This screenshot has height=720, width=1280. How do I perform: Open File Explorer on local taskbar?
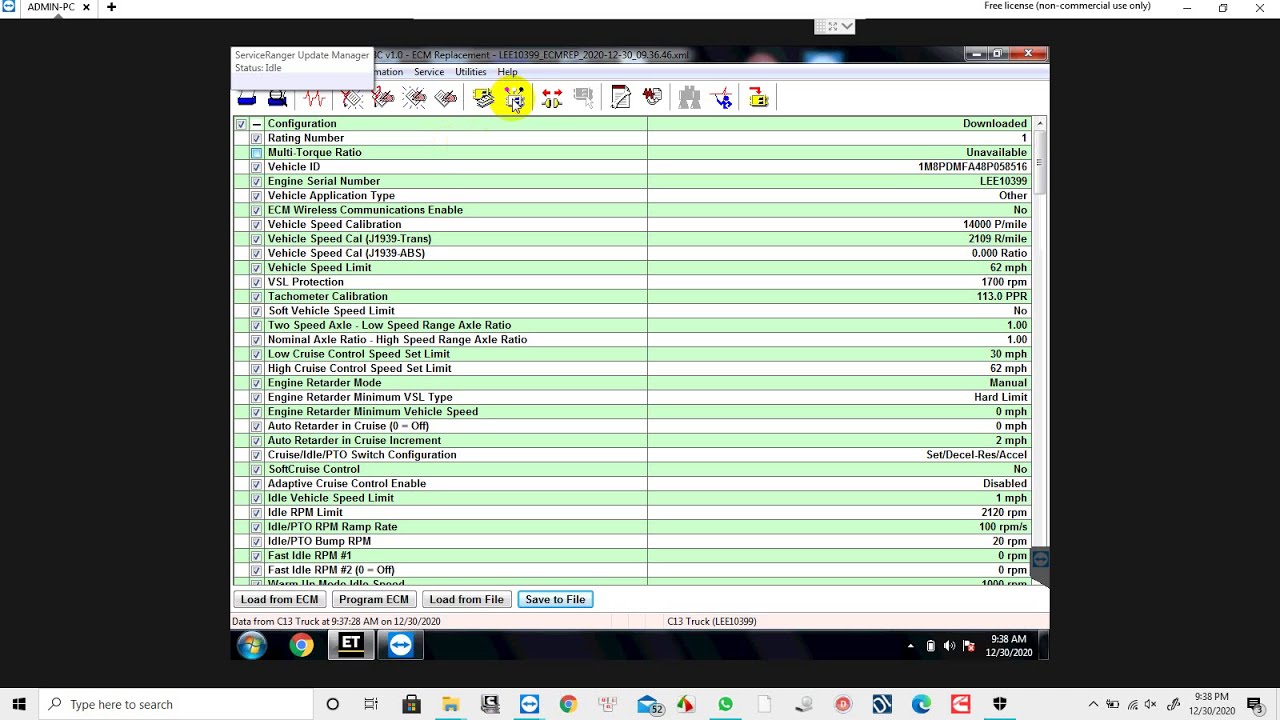click(x=451, y=704)
